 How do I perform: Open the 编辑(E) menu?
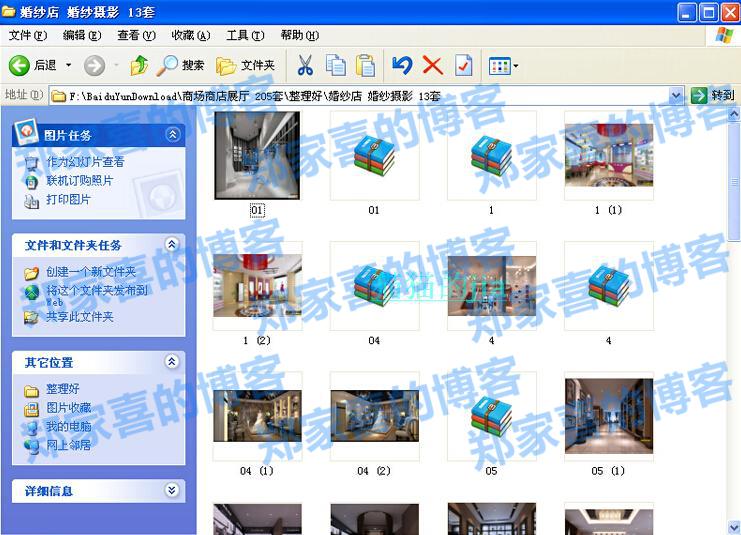point(82,35)
